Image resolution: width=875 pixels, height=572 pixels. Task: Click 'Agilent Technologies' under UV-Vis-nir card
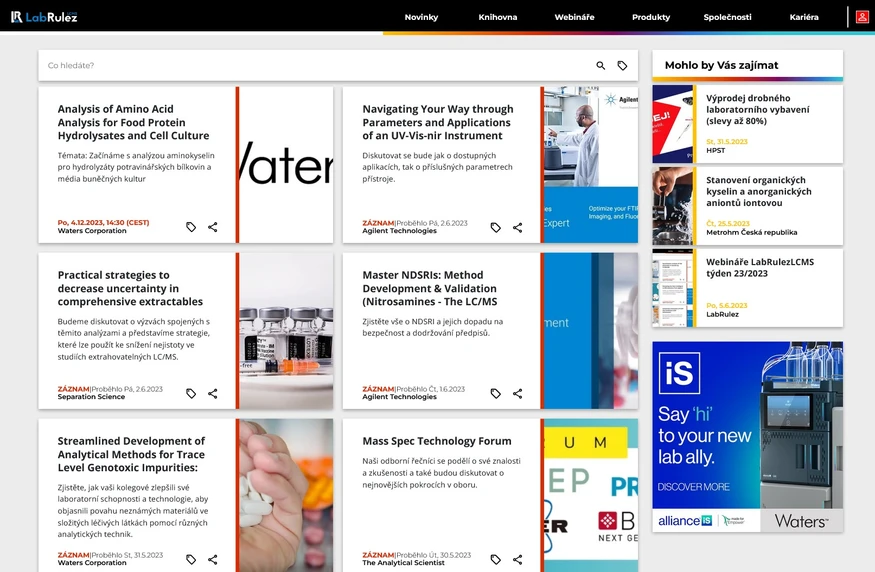click(x=400, y=231)
